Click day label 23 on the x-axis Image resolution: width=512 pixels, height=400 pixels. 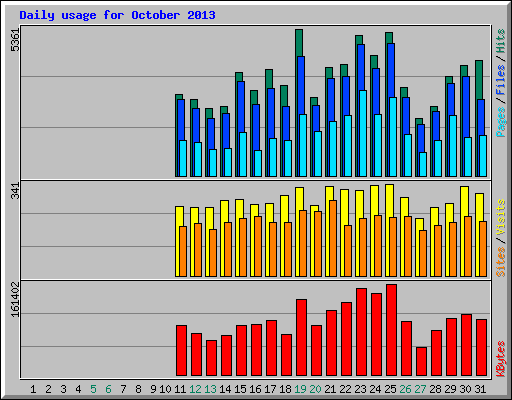pos(360,389)
